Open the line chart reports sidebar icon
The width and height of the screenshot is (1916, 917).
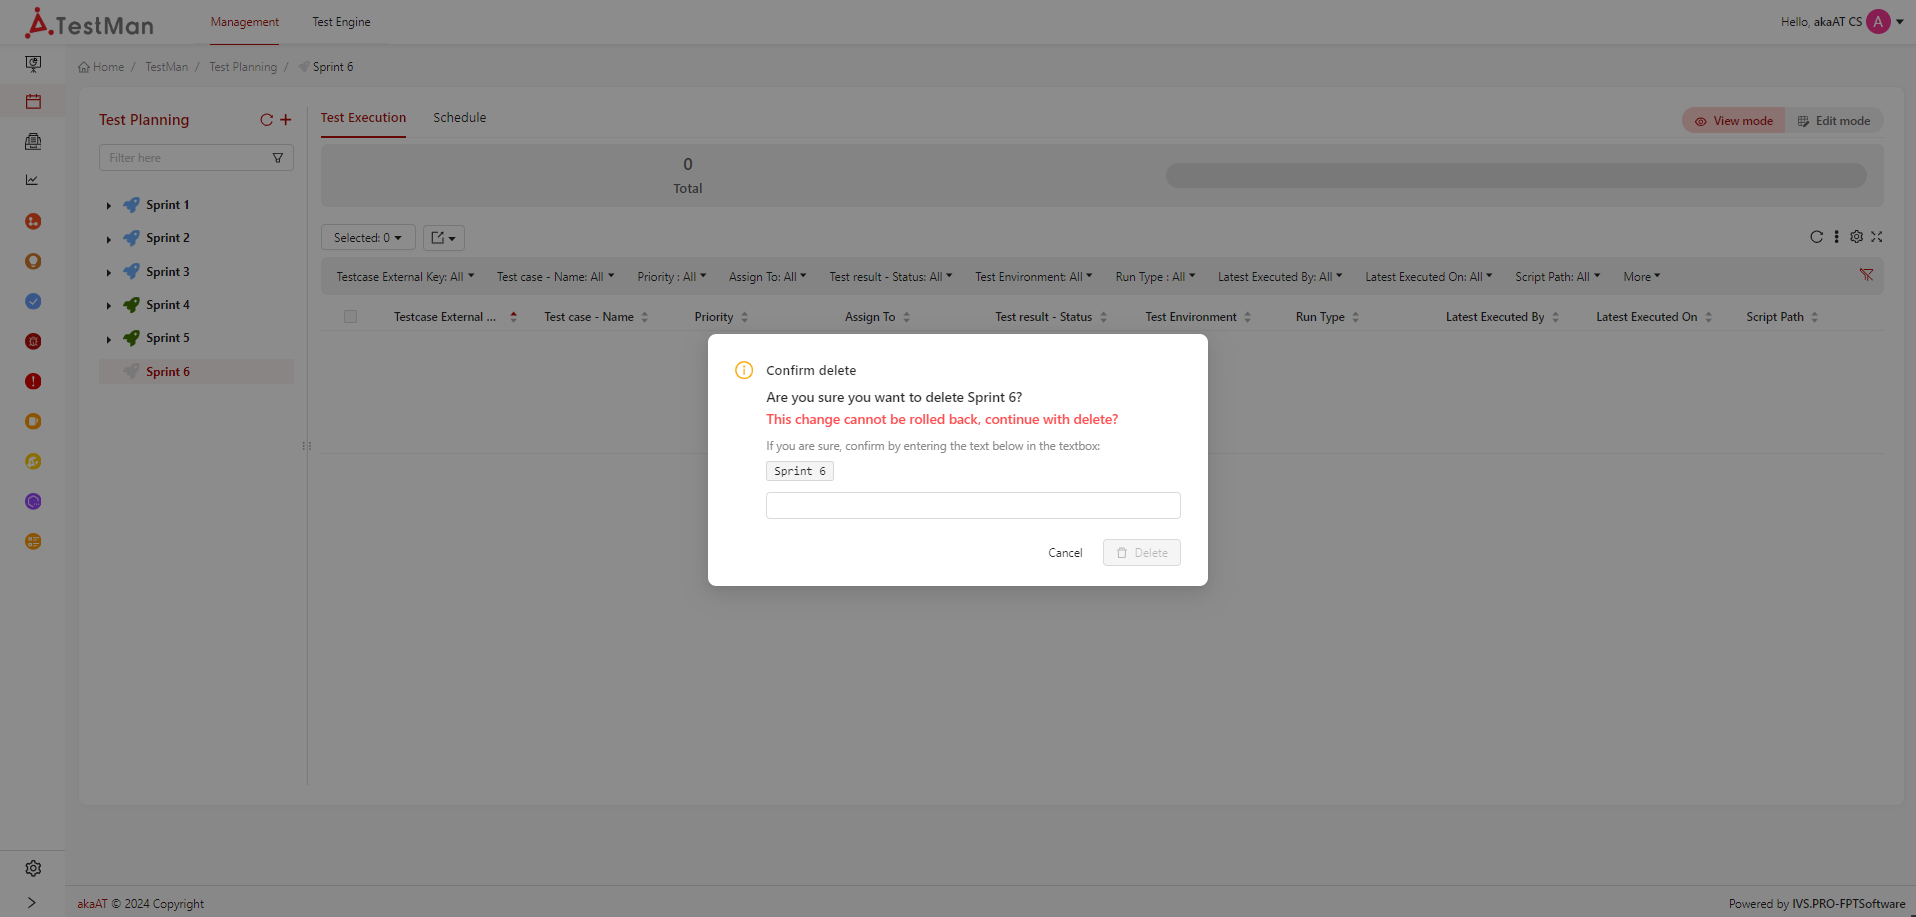tap(33, 180)
